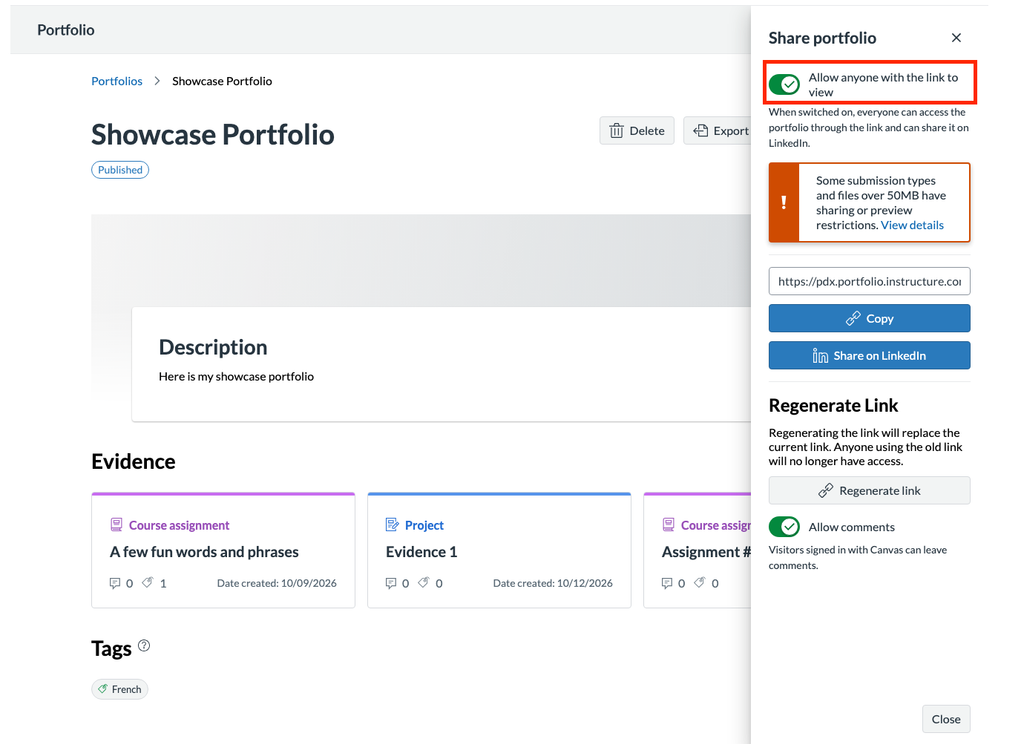Click the French tag chip
1024x744 pixels.
pos(120,689)
